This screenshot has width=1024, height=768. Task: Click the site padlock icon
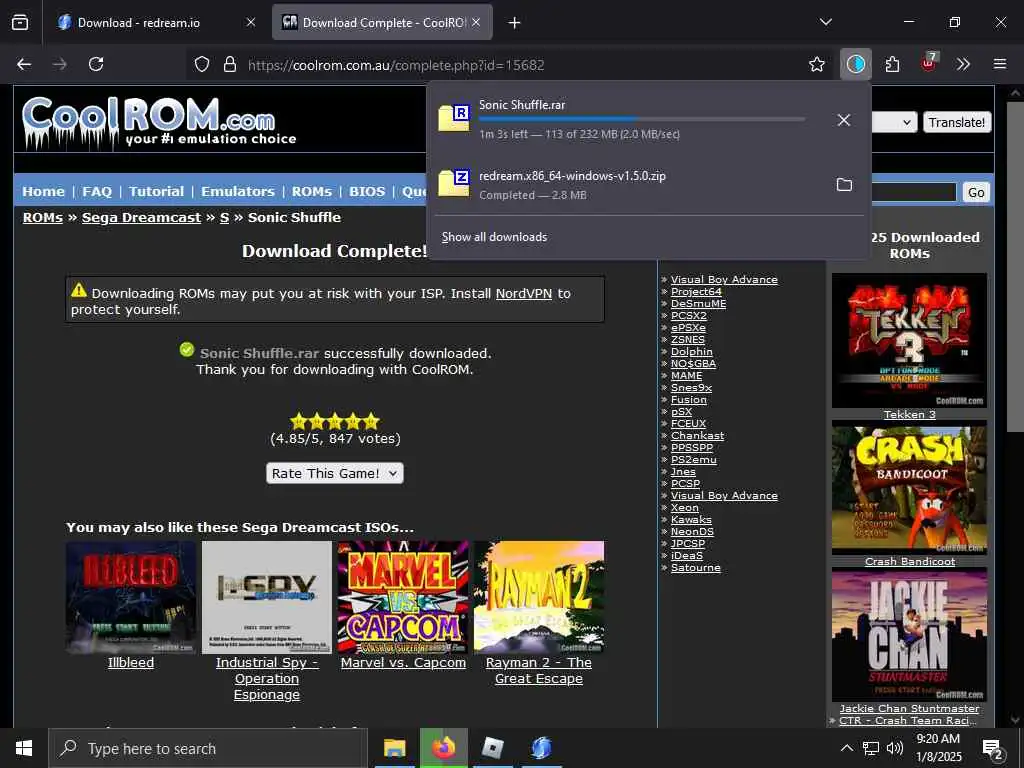click(x=229, y=64)
